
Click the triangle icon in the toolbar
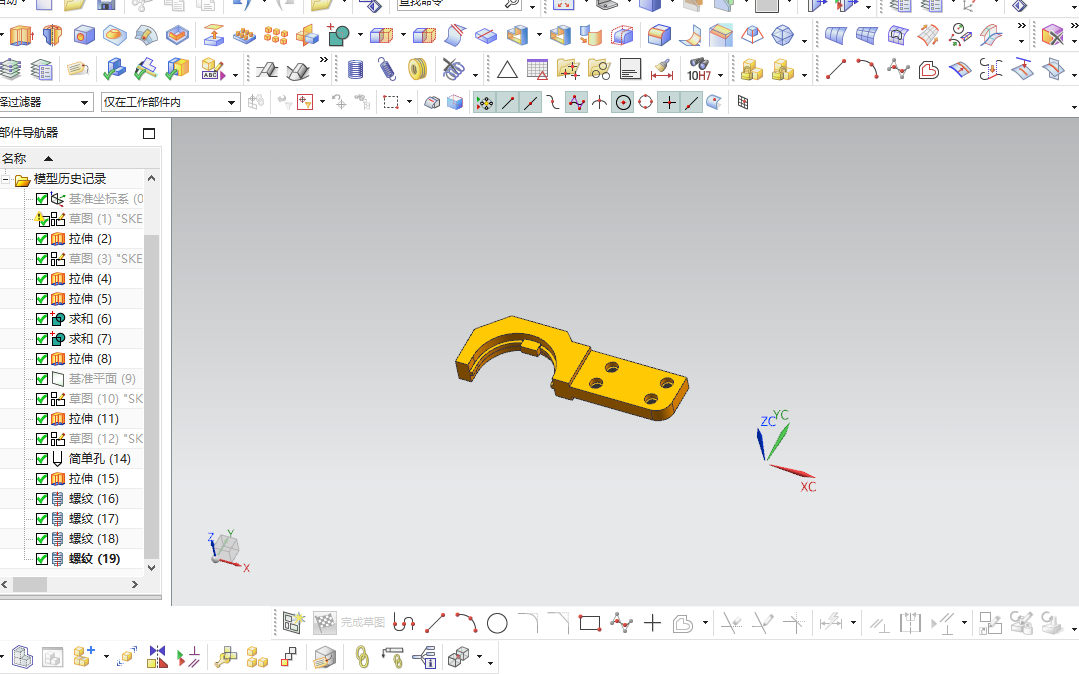point(507,70)
